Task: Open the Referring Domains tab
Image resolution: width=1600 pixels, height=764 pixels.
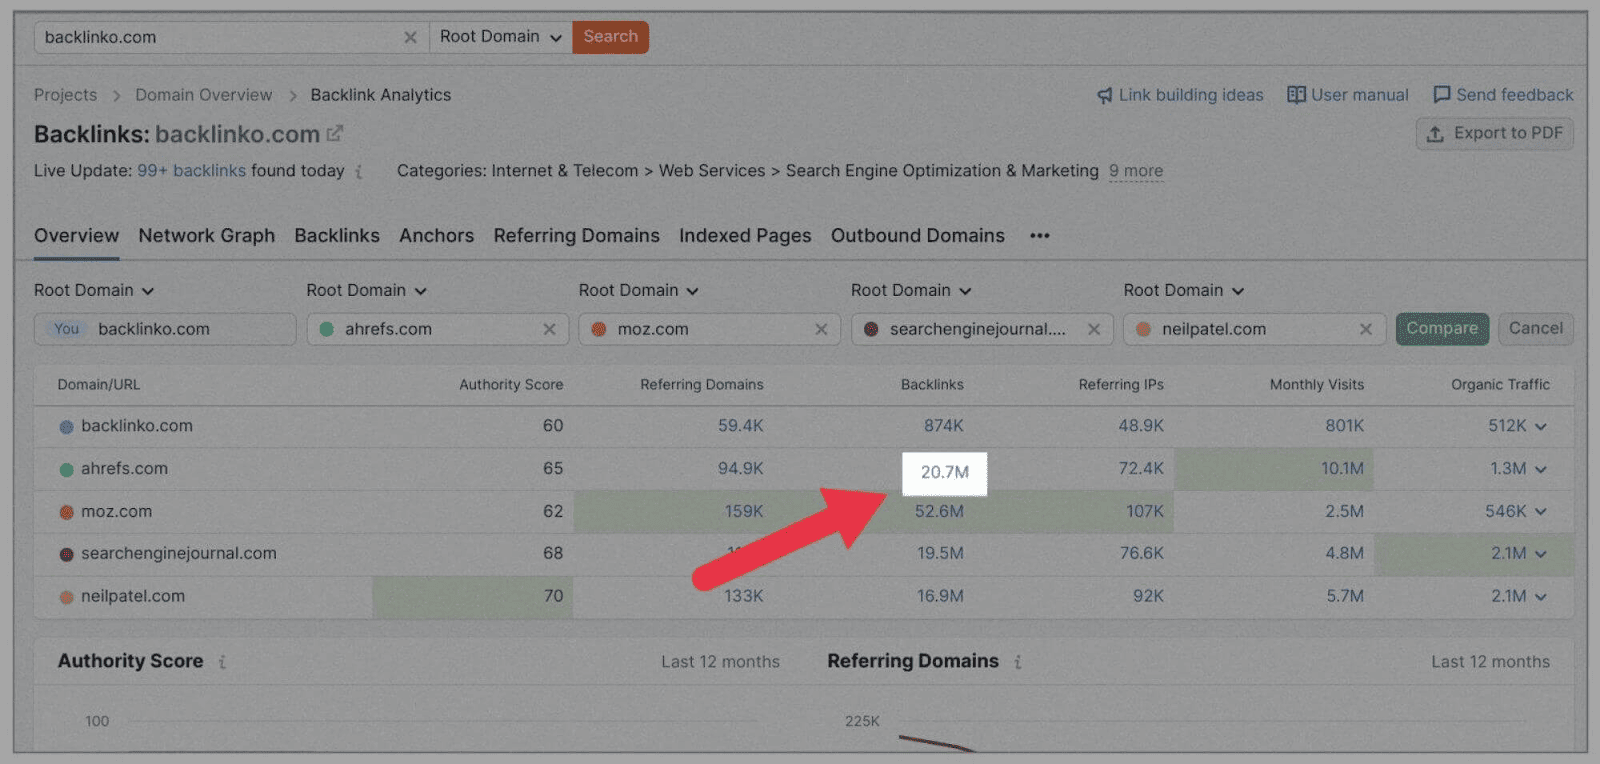Action: [576, 236]
